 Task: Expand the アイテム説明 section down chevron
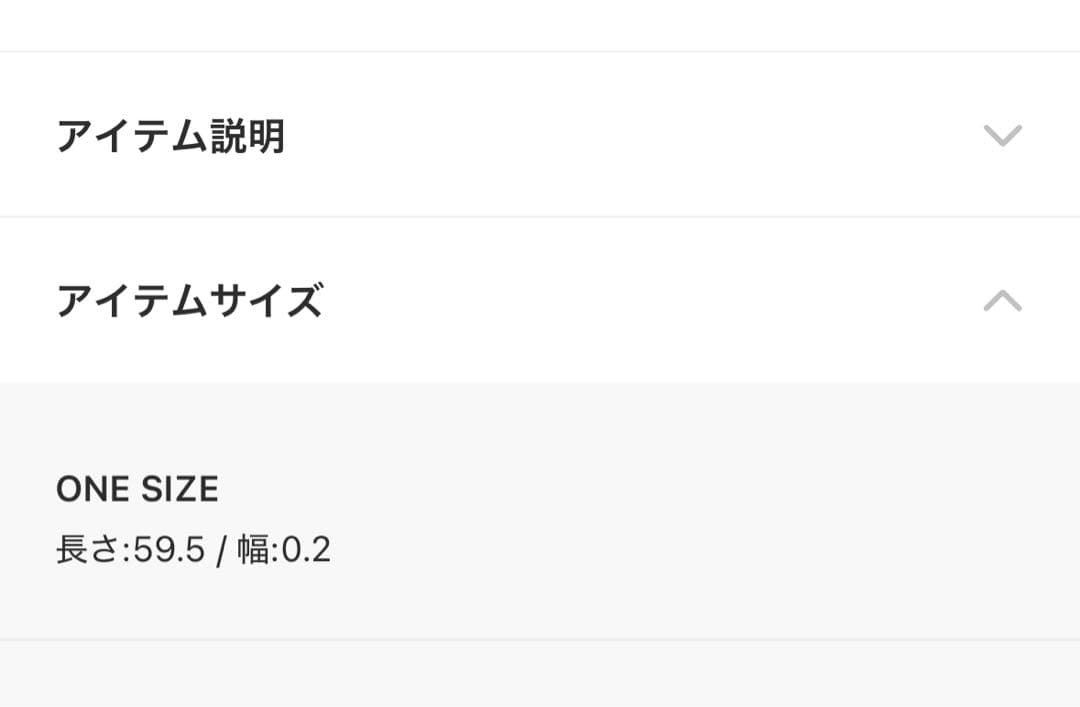coord(1002,135)
